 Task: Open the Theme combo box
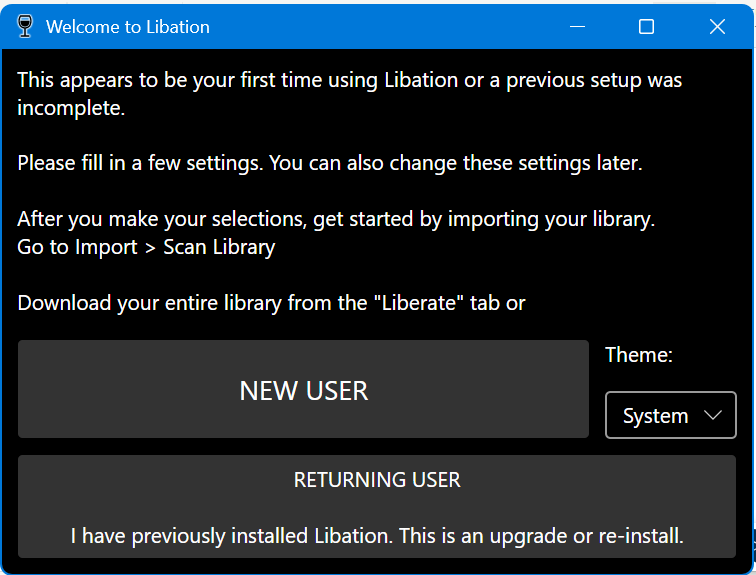[670, 415]
